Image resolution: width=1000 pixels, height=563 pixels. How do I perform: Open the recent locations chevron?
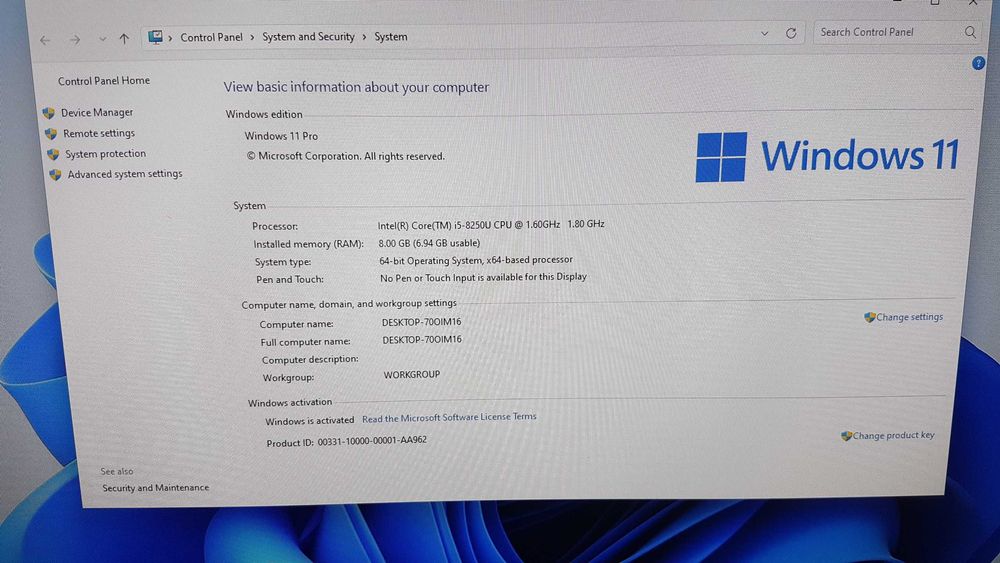[x=102, y=39]
